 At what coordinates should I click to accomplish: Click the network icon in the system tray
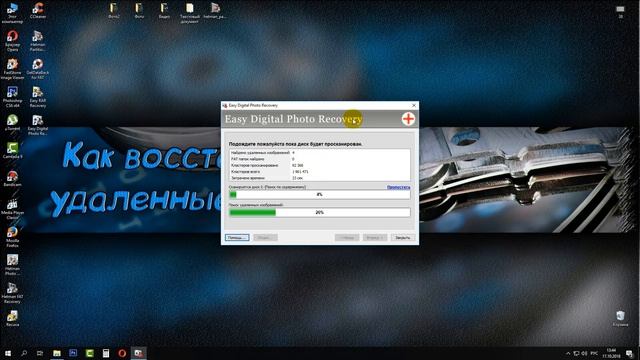pos(576,353)
